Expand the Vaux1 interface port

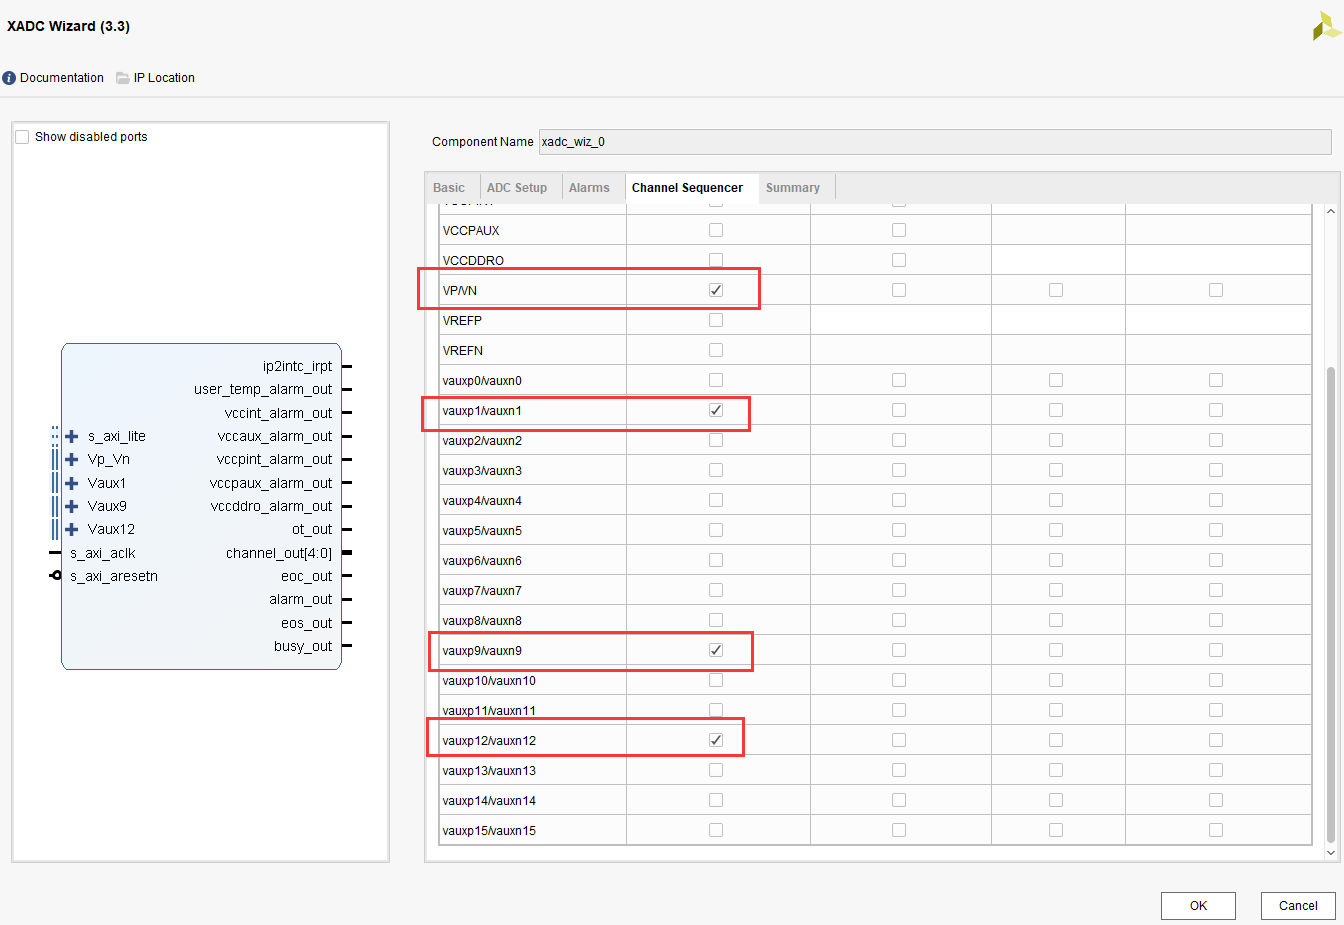click(72, 483)
